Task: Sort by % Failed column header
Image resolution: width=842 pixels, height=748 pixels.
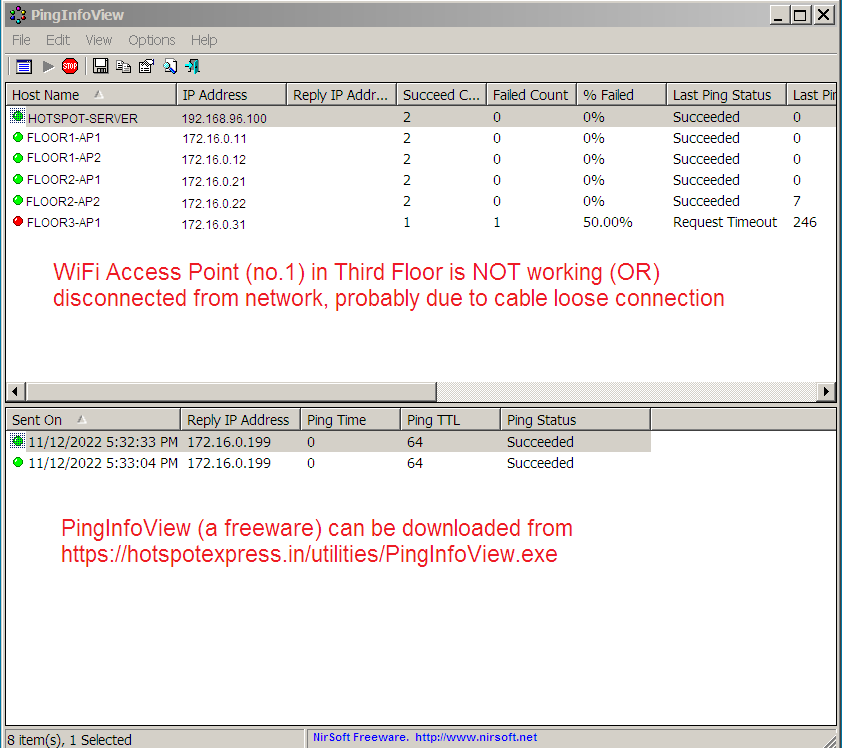Action: [x=608, y=95]
